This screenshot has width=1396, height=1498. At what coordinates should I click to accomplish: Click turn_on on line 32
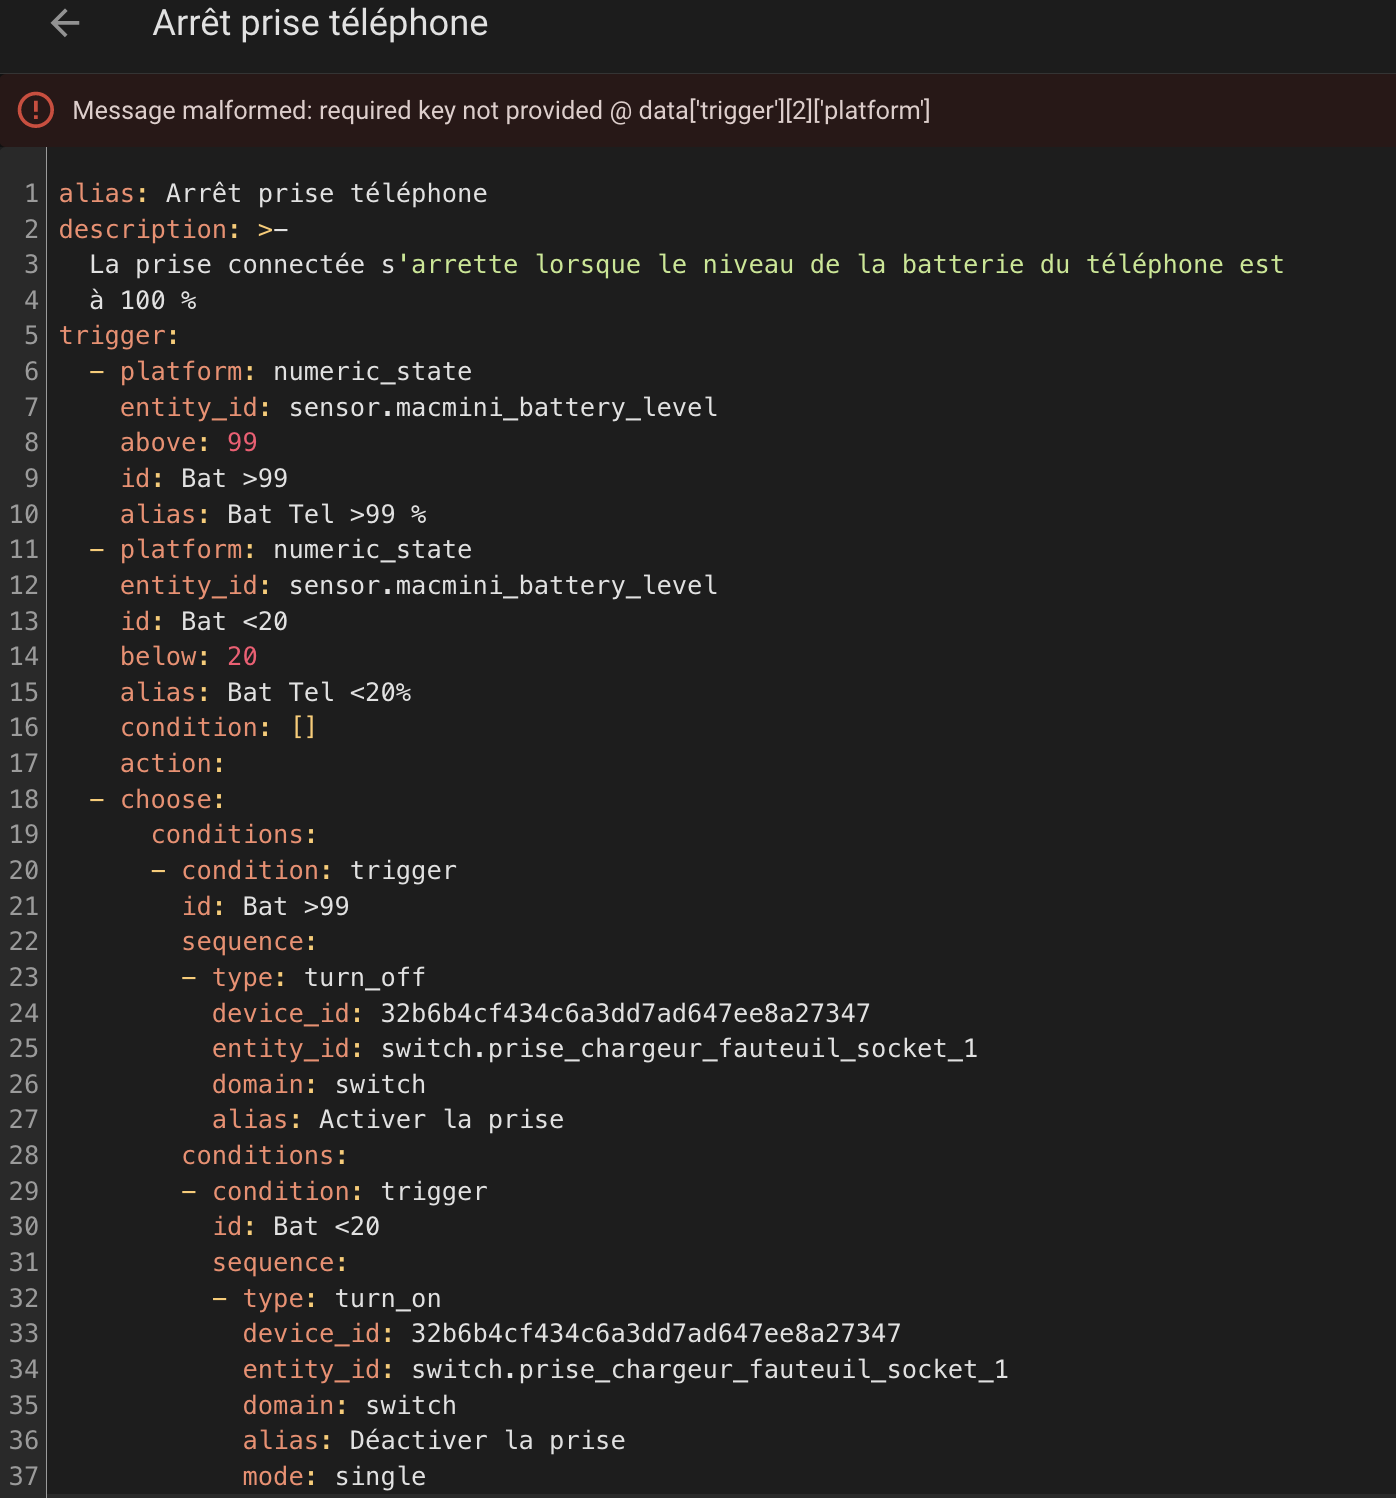(388, 1298)
